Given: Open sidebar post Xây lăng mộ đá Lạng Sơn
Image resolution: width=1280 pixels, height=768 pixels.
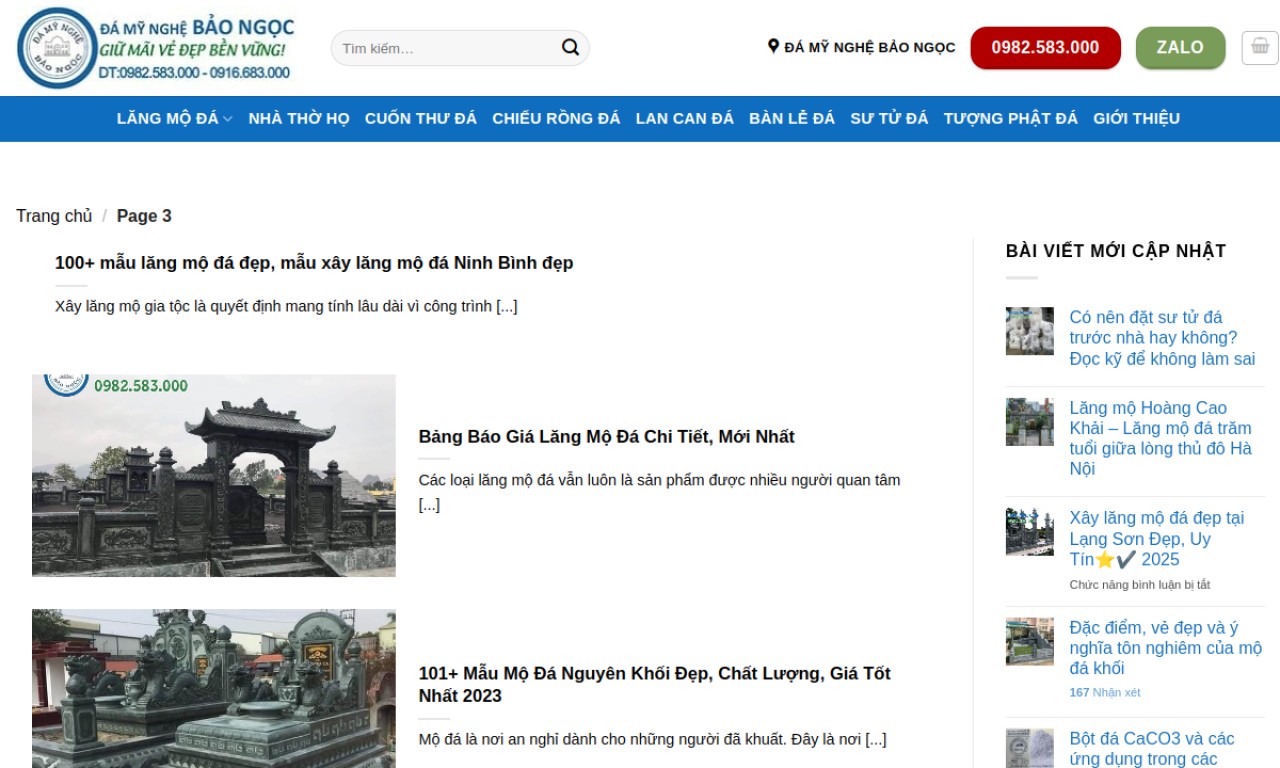Looking at the screenshot, I should click(1157, 539).
